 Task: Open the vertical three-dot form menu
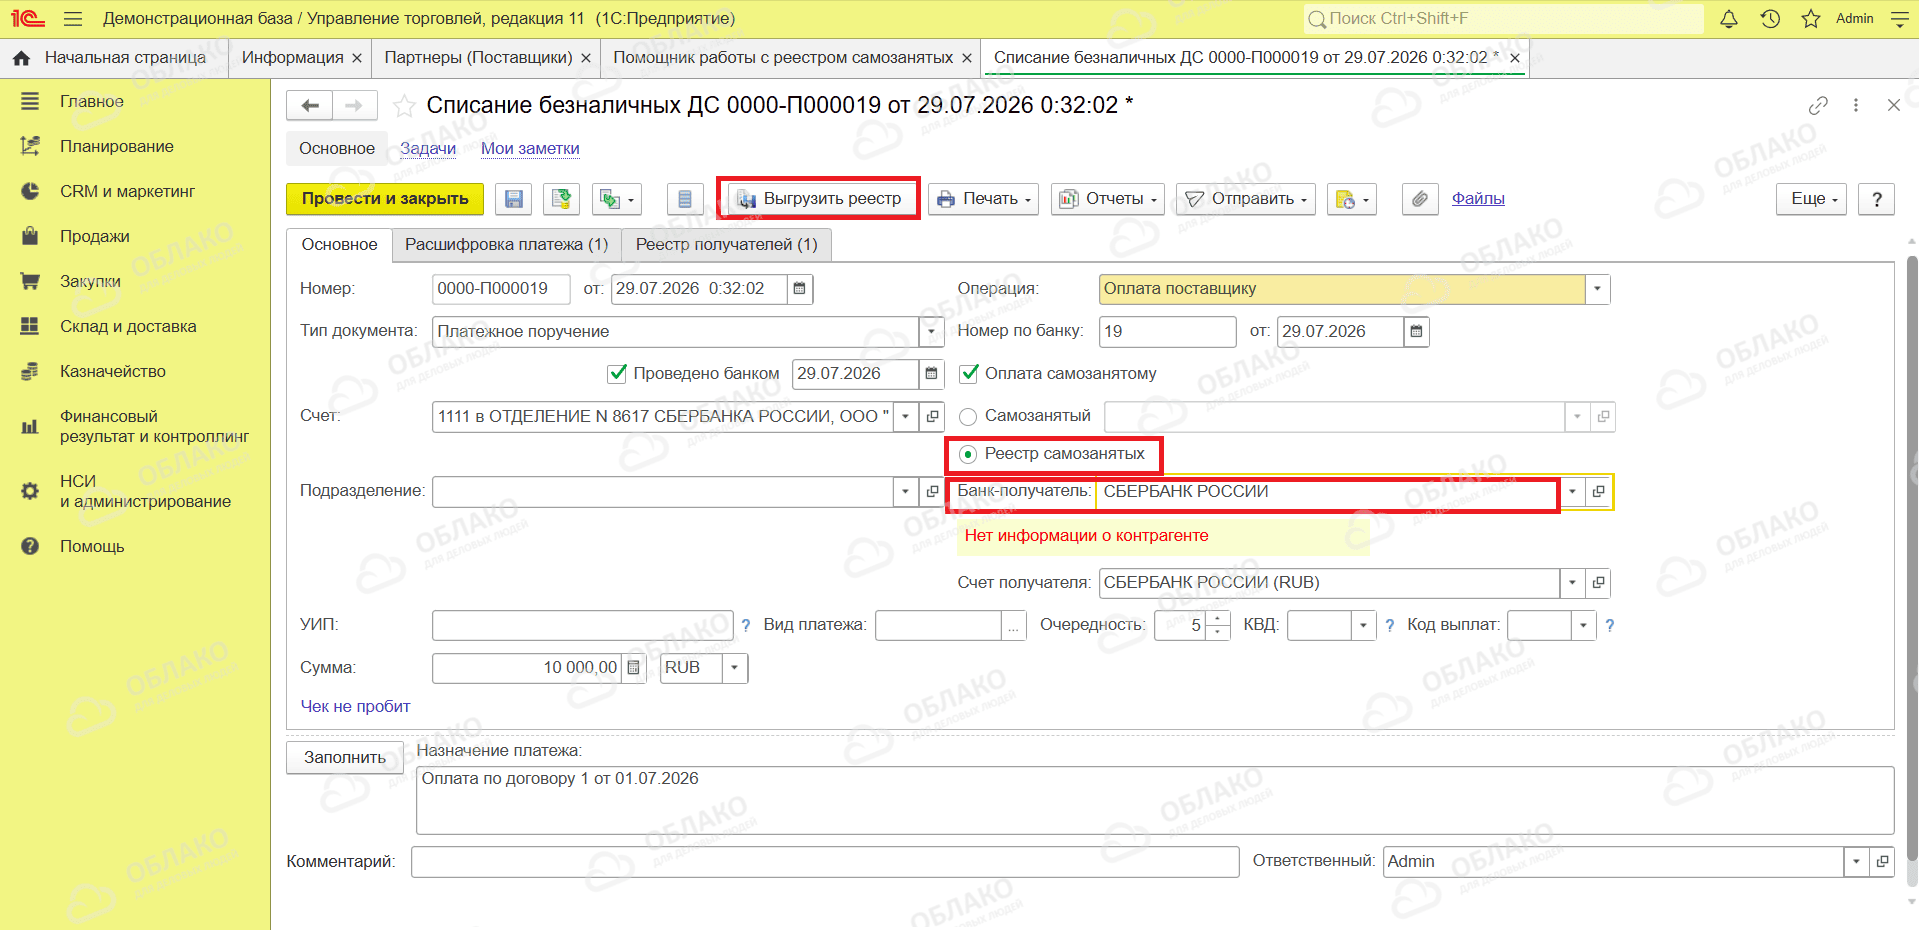[1856, 105]
